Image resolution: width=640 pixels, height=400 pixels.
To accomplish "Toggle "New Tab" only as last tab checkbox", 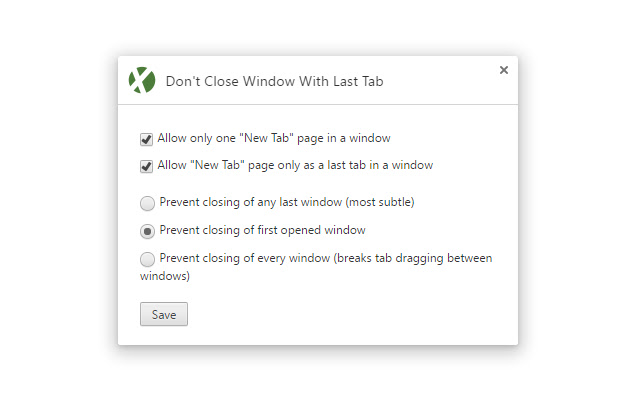I will click(x=147, y=166).
